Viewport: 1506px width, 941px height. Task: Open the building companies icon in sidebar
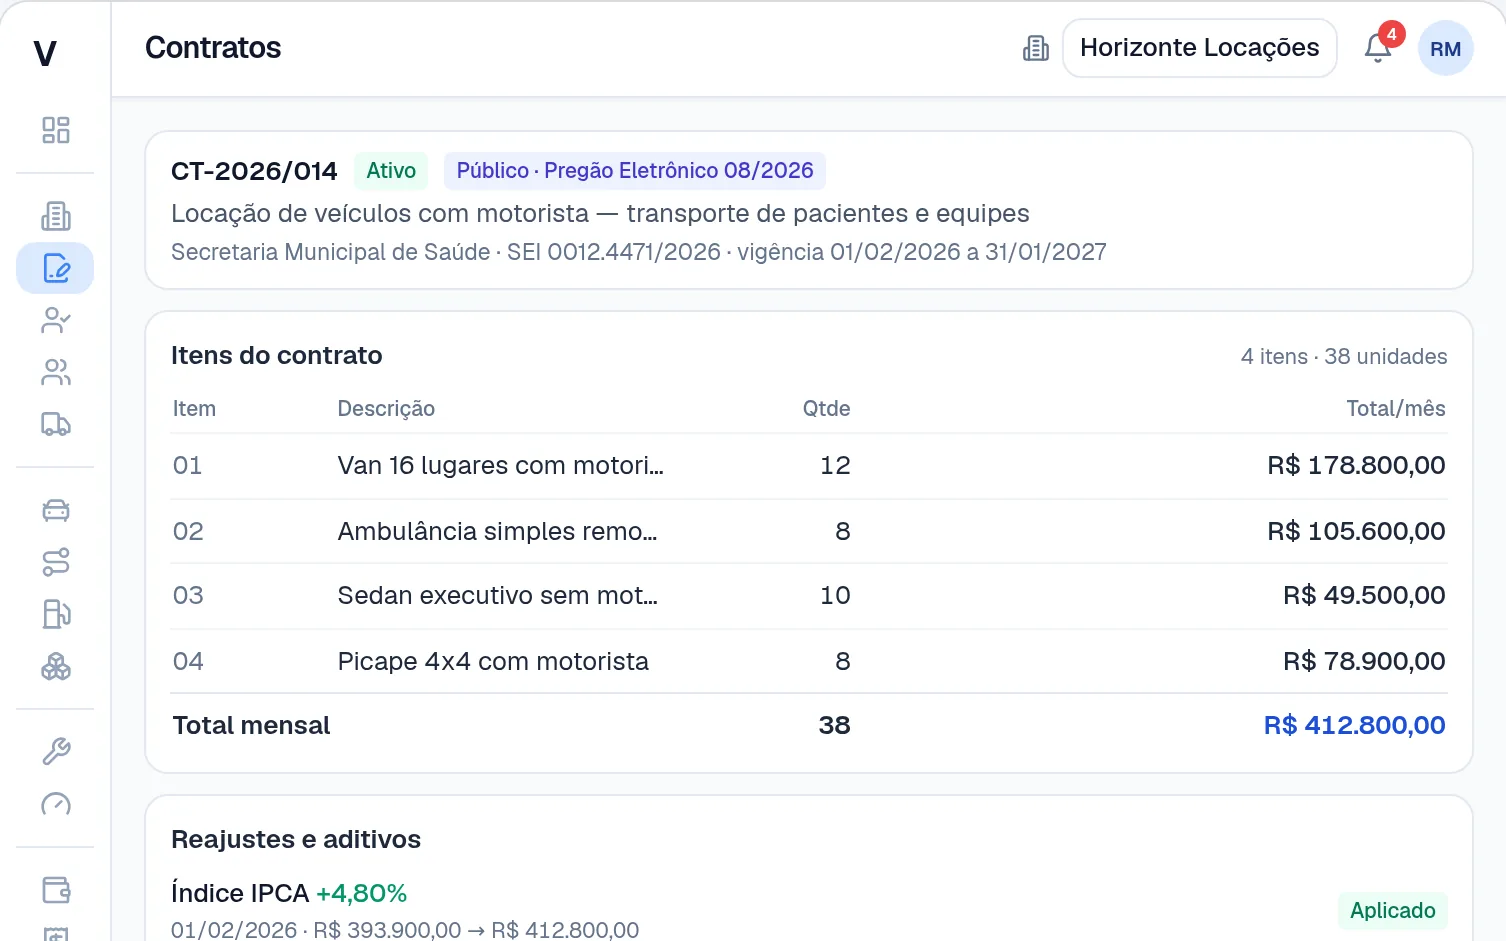click(55, 216)
